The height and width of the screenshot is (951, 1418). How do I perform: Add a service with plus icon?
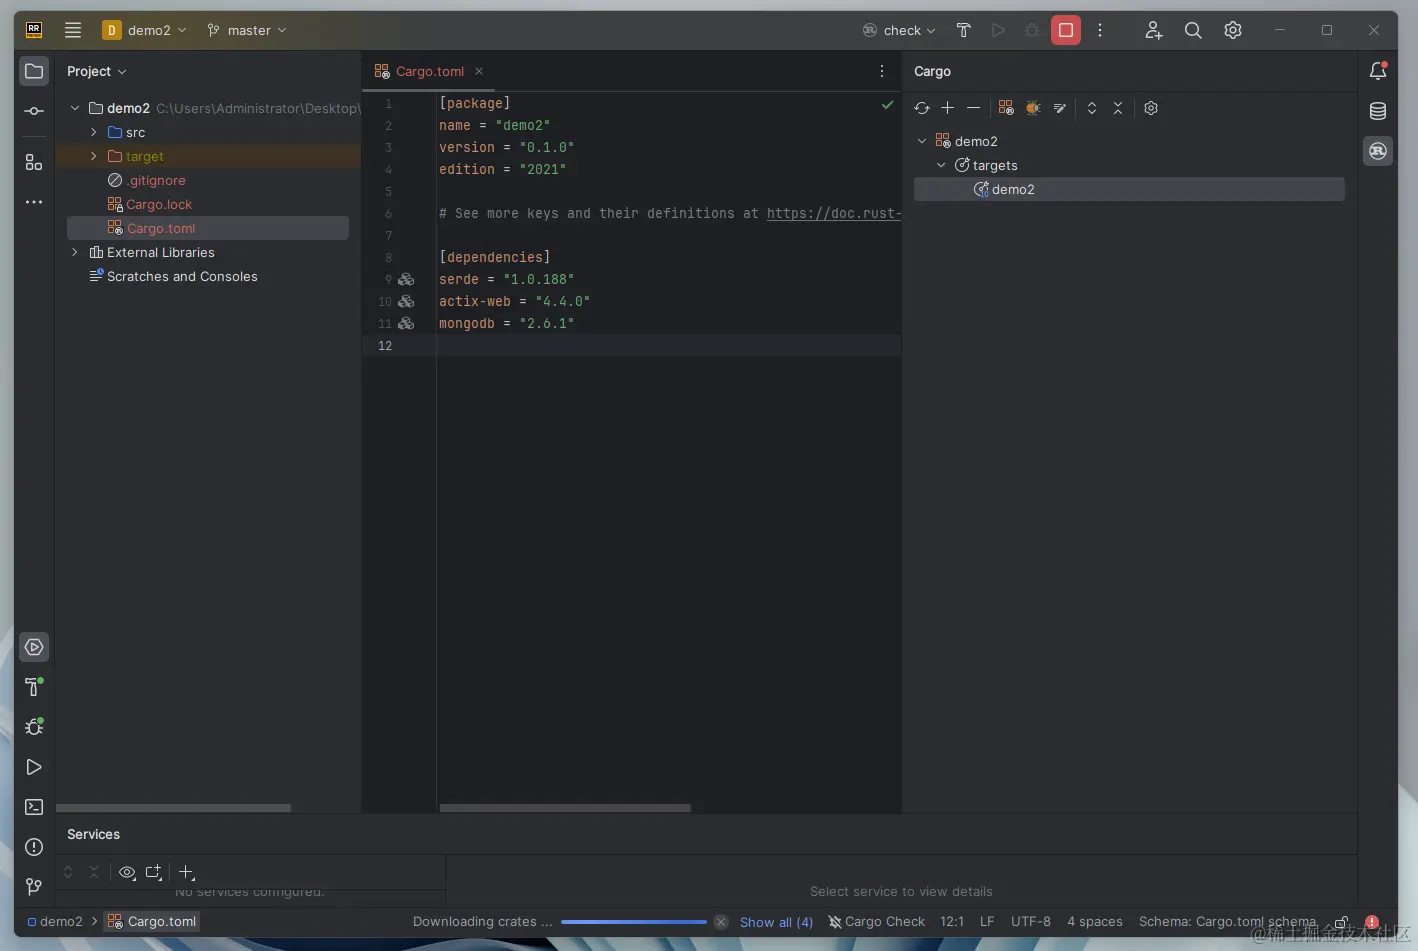(x=186, y=872)
